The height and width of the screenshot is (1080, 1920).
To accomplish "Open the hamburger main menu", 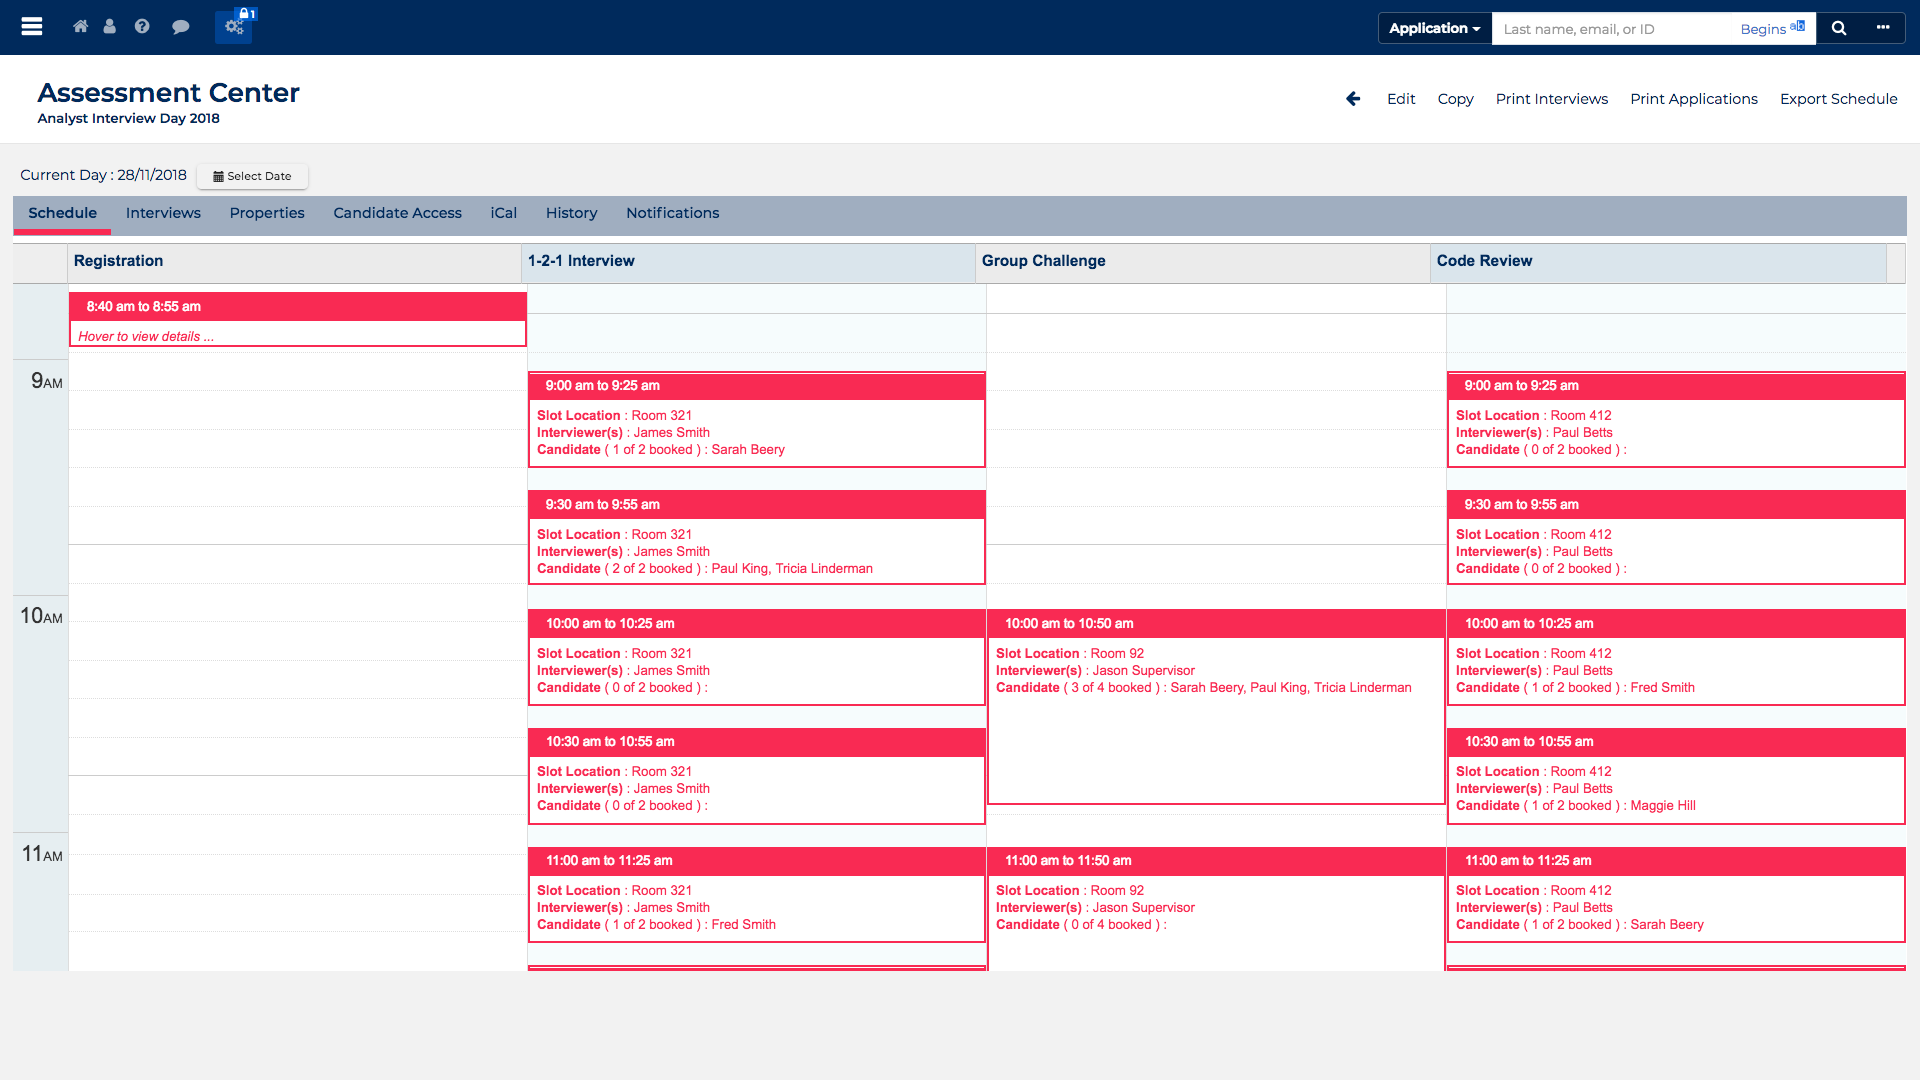I will (x=32, y=27).
